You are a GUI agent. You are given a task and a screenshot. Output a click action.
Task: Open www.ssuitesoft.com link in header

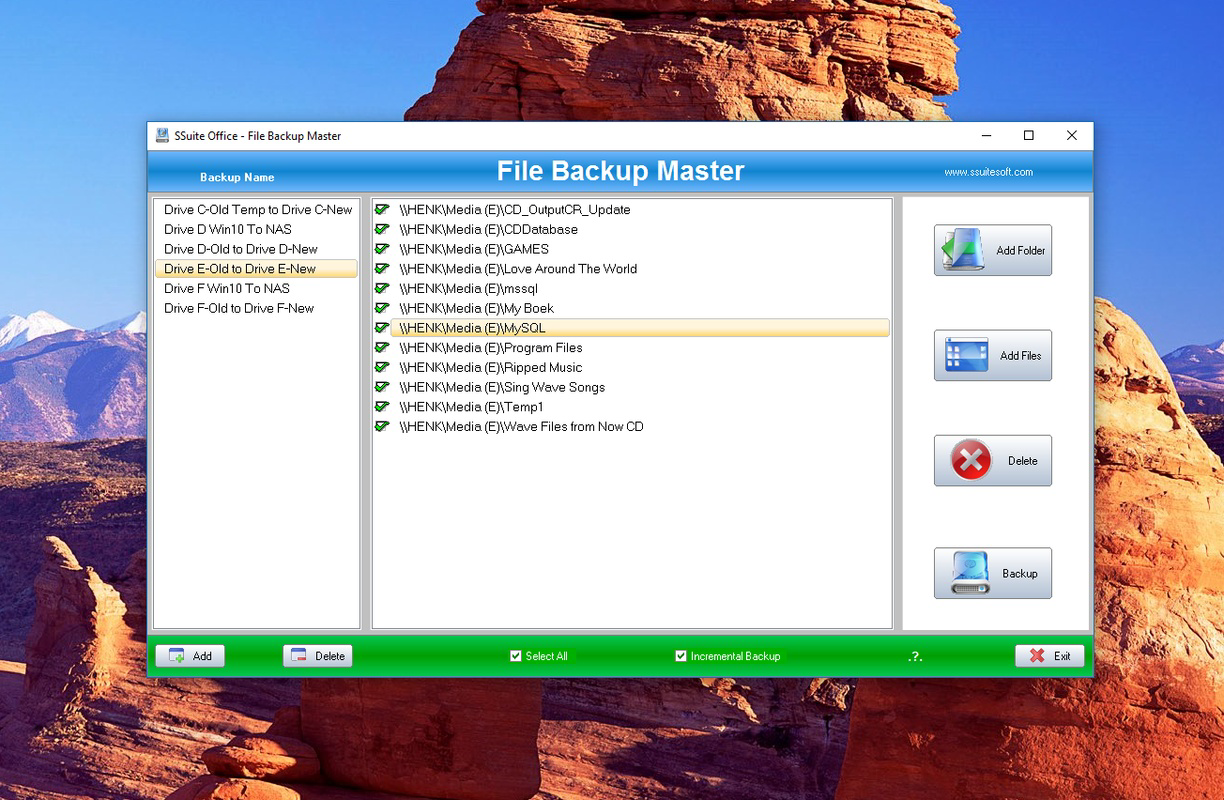point(988,172)
